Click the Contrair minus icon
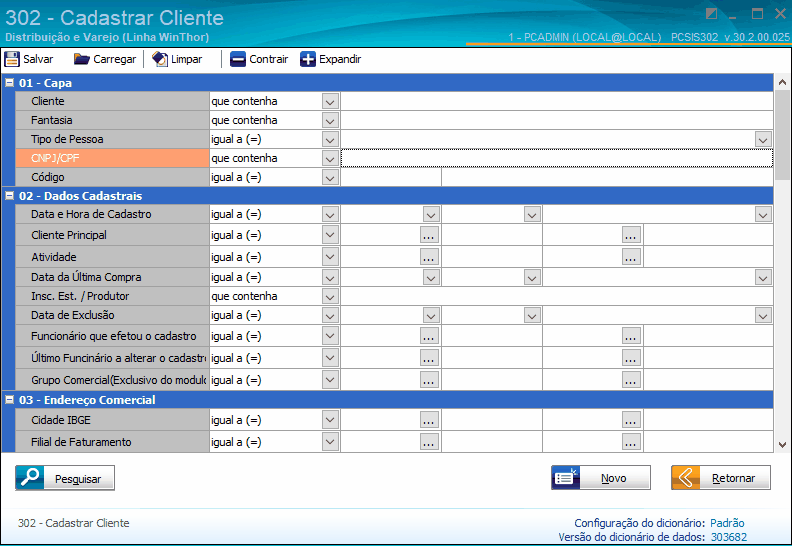The image size is (792, 546). 237,59
